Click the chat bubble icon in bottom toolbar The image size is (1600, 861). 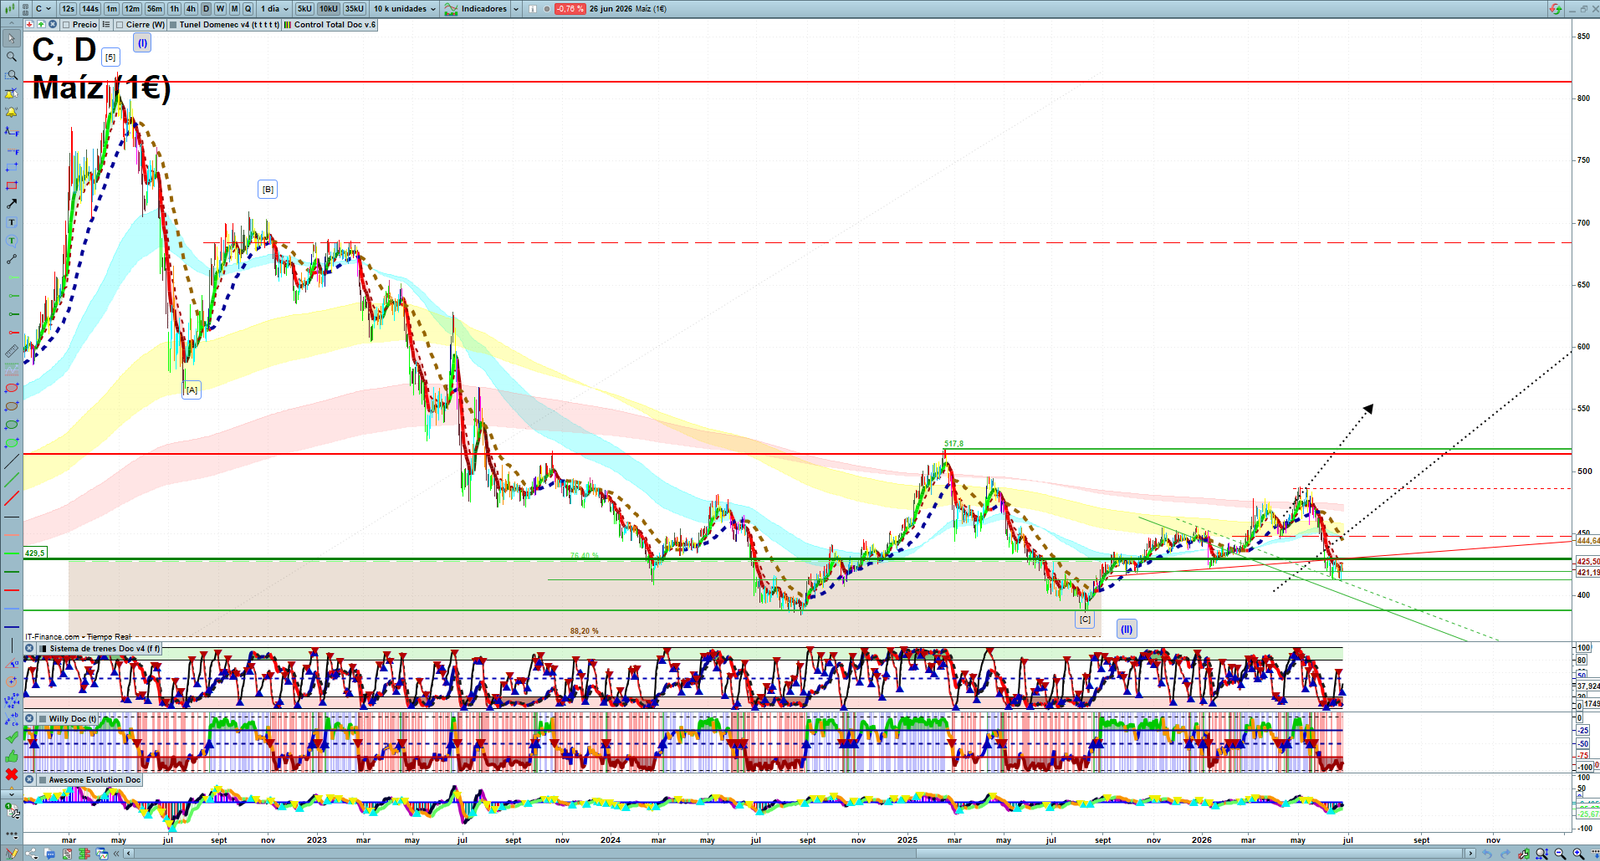coord(49,853)
